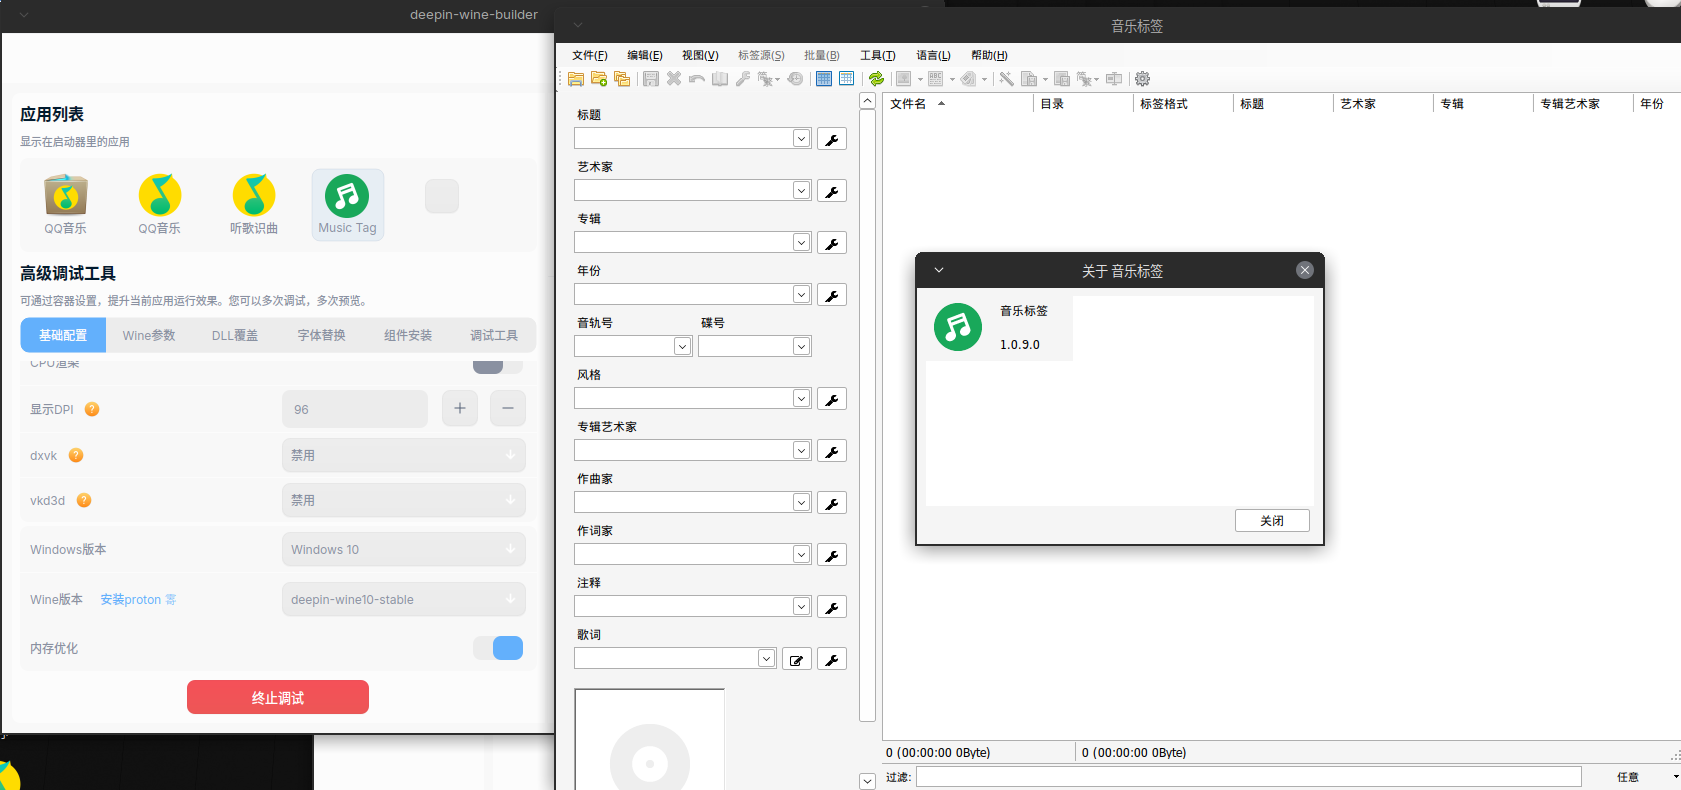
Task: Open the 工具(T) menu
Action: click(878, 55)
